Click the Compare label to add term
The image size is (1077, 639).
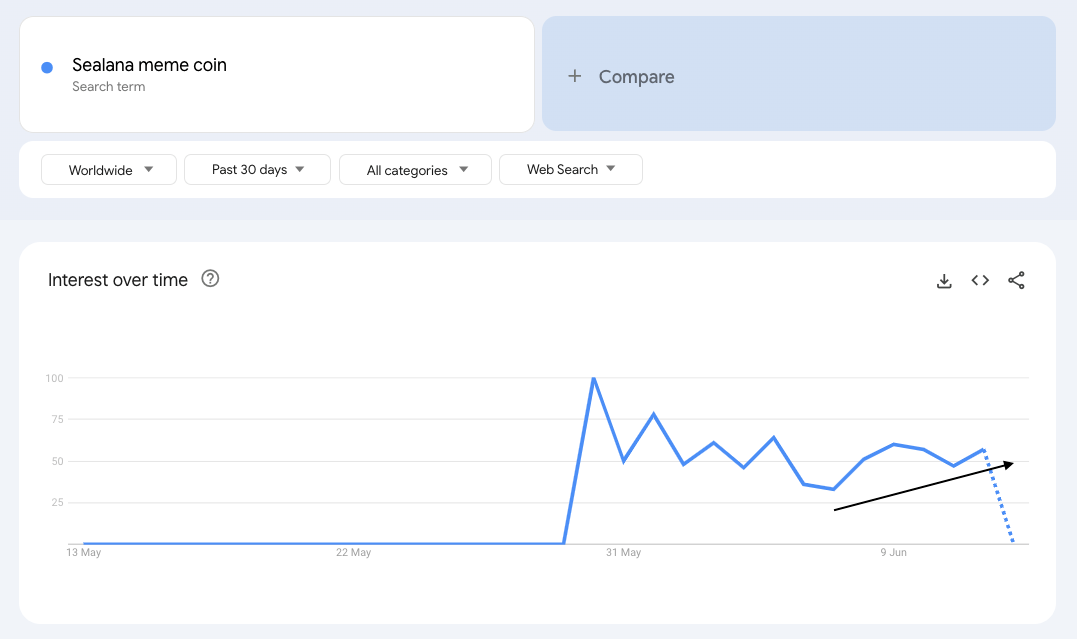pyautogui.click(x=636, y=77)
